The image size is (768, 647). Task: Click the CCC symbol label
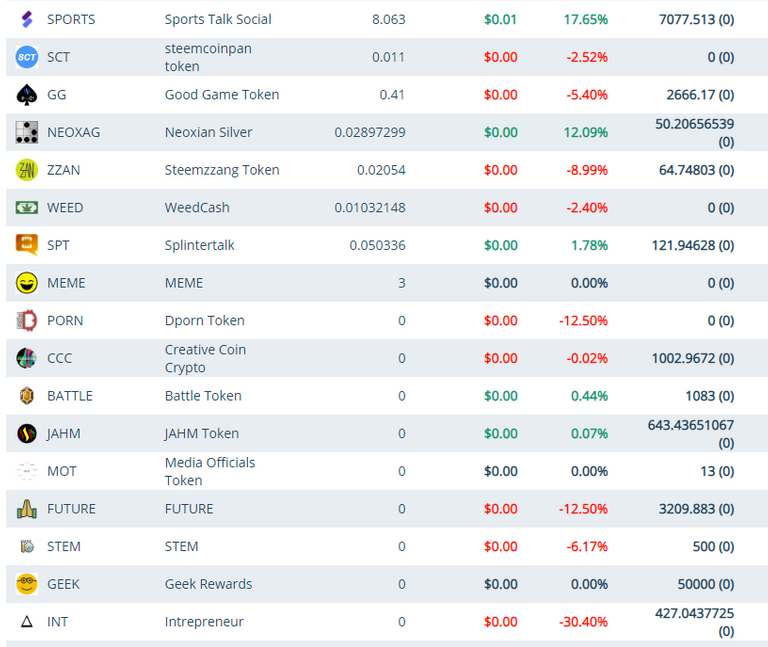tap(59, 359)
